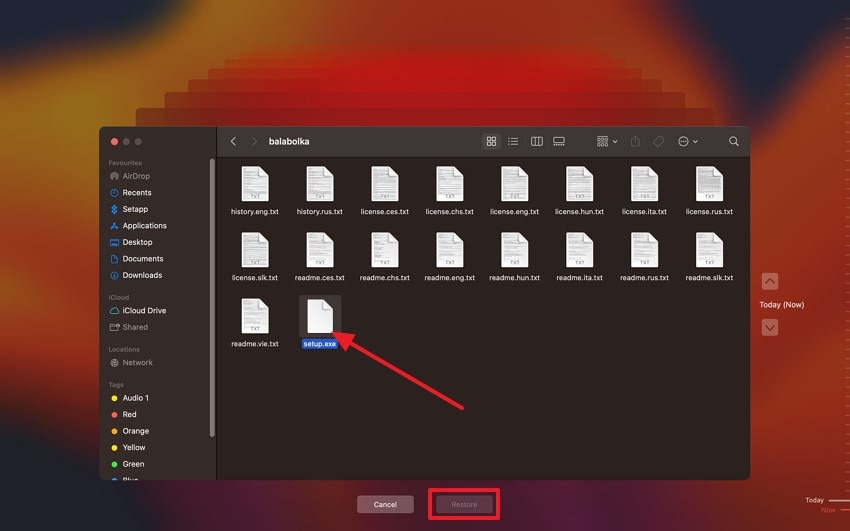The image size is (850, 531).
Task: Select the readme.chs.txt file
Action: [385, 257]
